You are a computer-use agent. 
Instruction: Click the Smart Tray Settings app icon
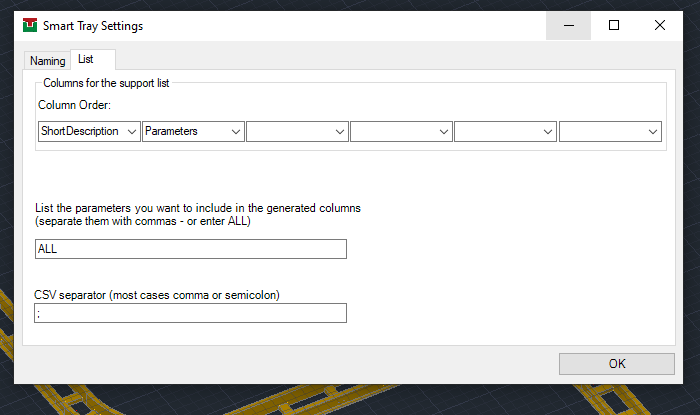[30, 25]
